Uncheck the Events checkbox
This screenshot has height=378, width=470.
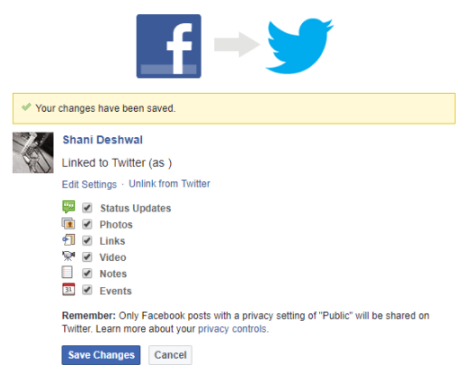pos(87,290)
